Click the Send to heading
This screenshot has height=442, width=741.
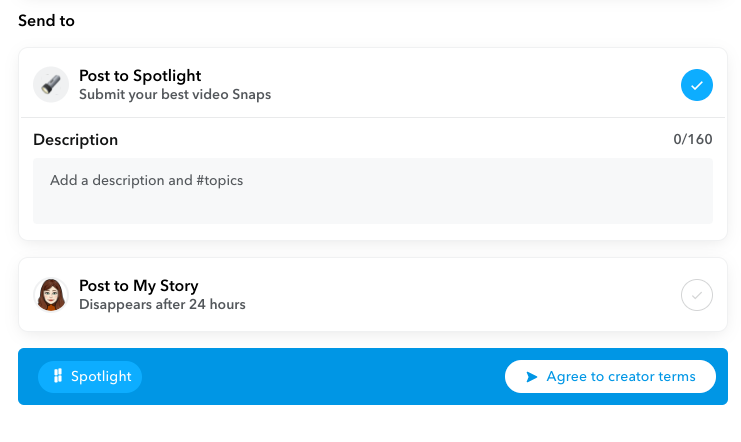[x=46, y=20]
